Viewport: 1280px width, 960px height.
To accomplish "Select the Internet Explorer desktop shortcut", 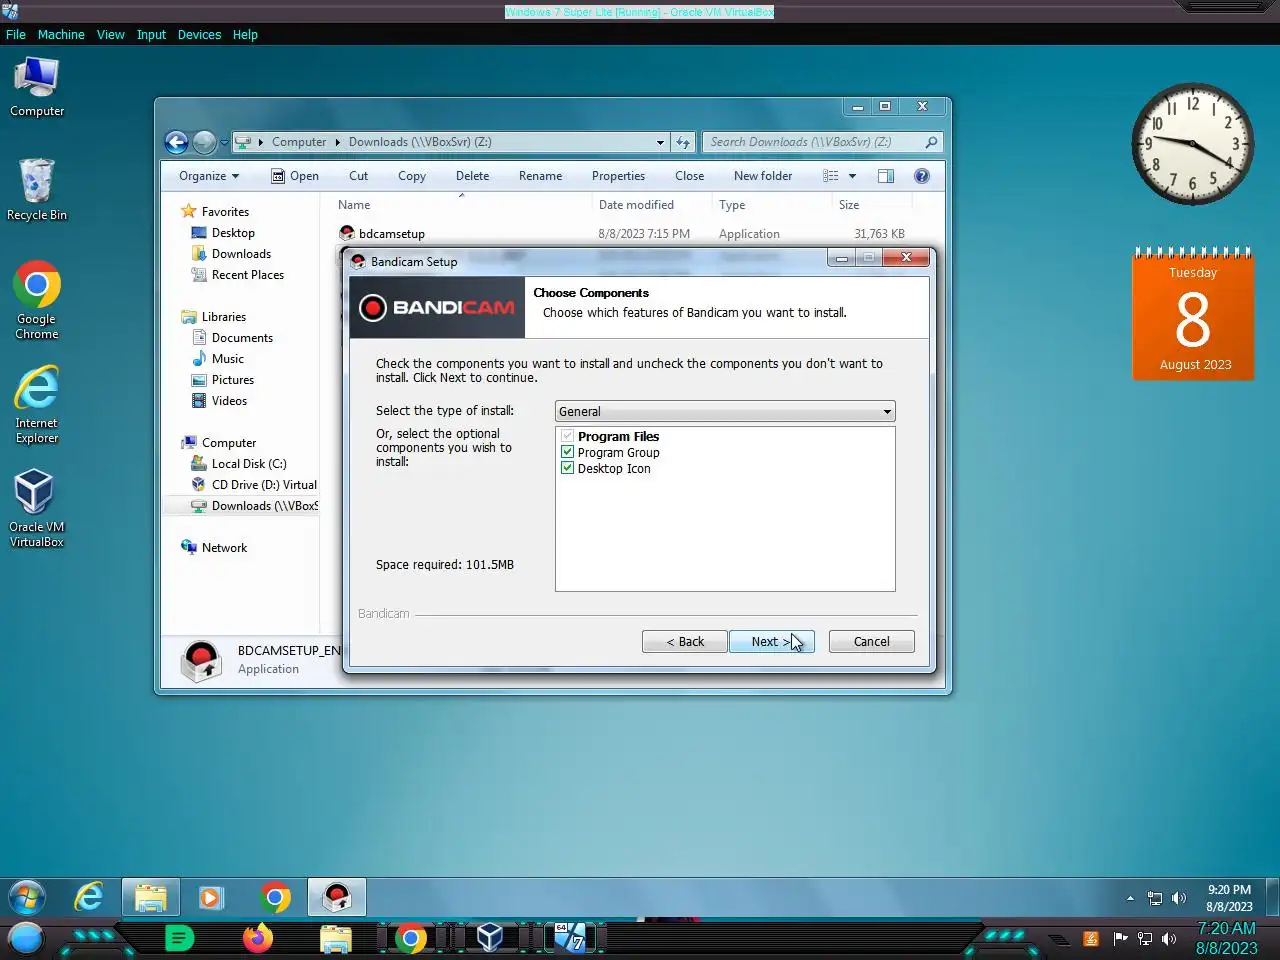I will point(37,404).
